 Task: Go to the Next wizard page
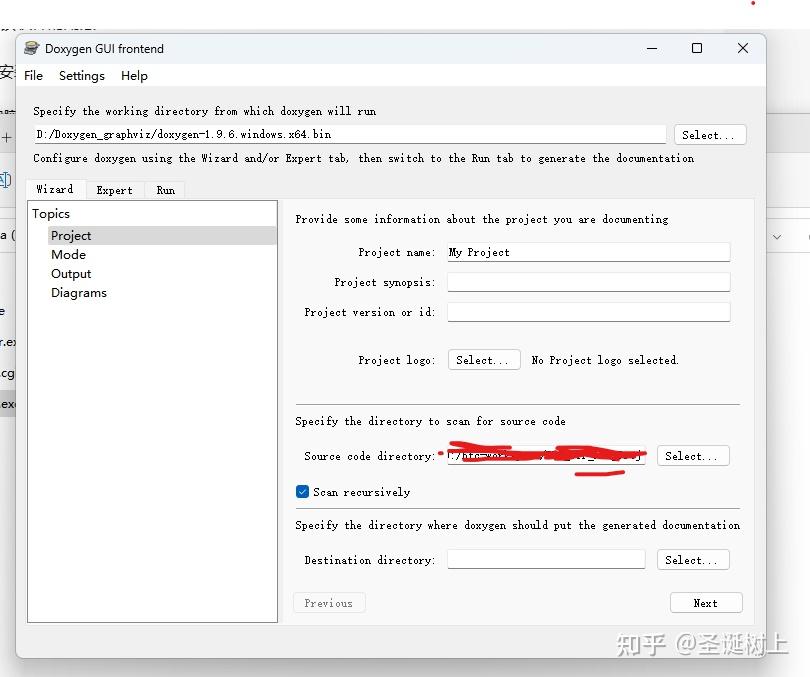(x=706, y=603)
